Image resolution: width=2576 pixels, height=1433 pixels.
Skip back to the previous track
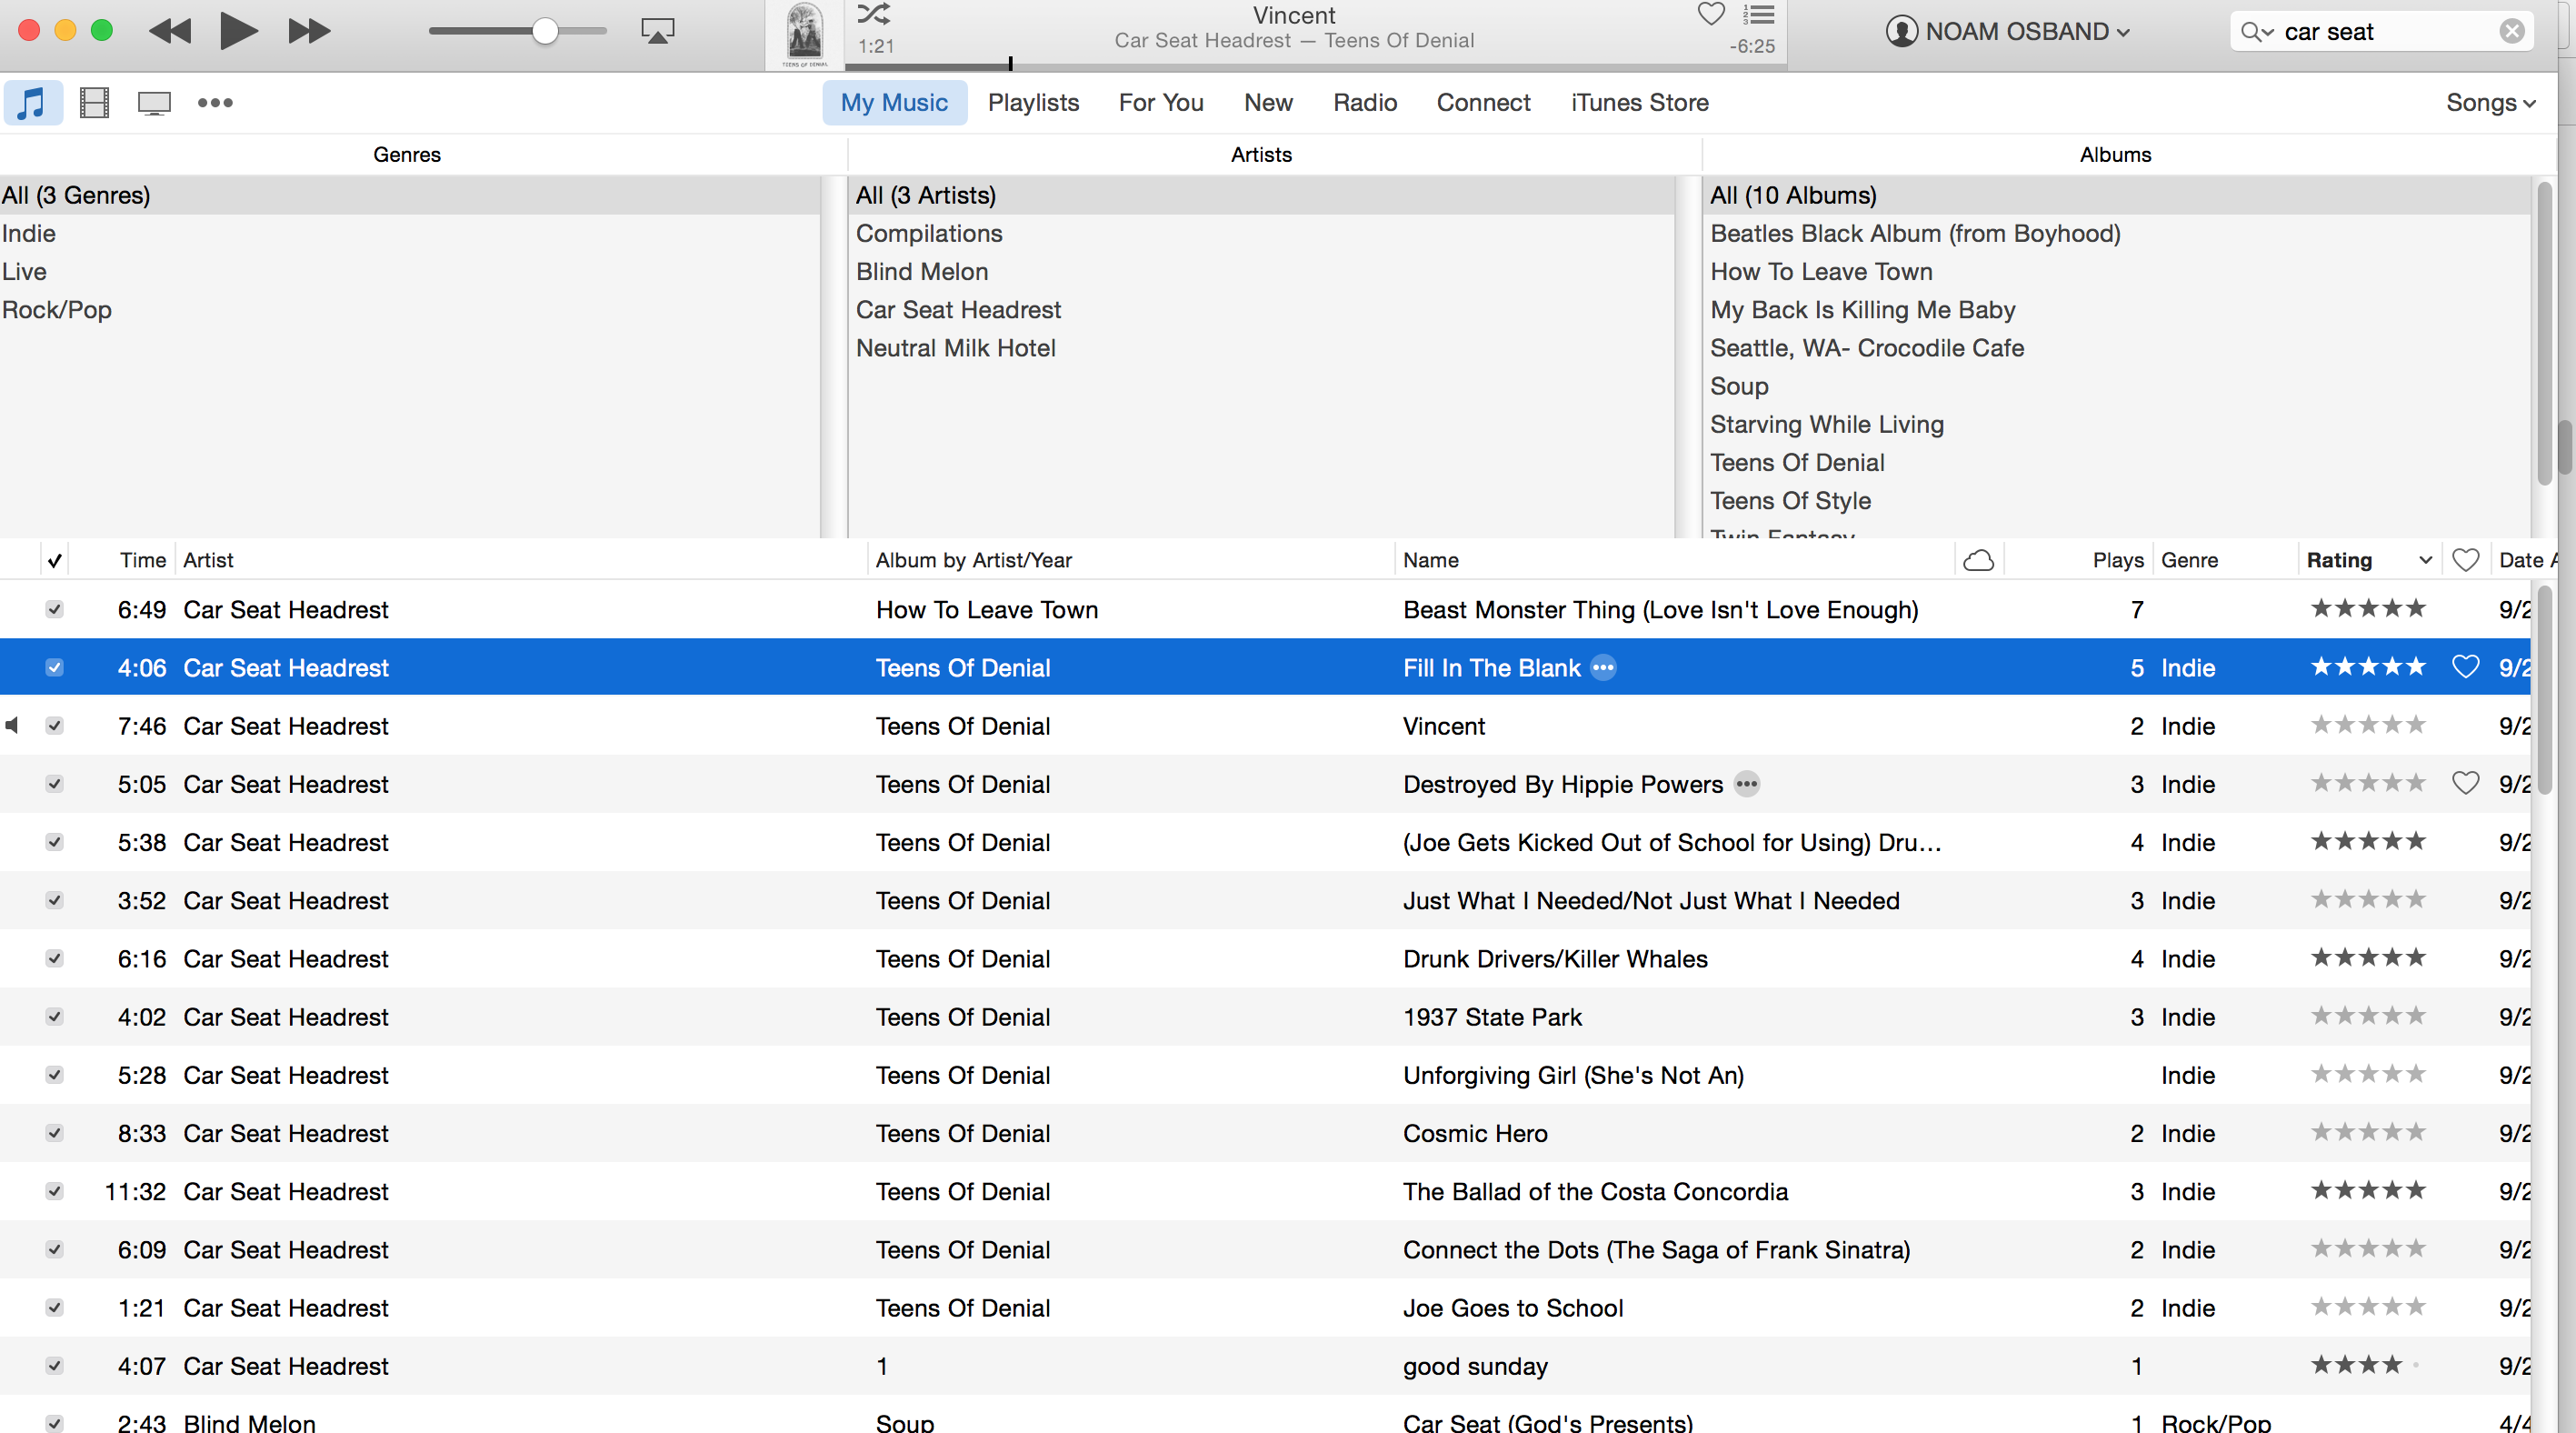tap(169, 31)
